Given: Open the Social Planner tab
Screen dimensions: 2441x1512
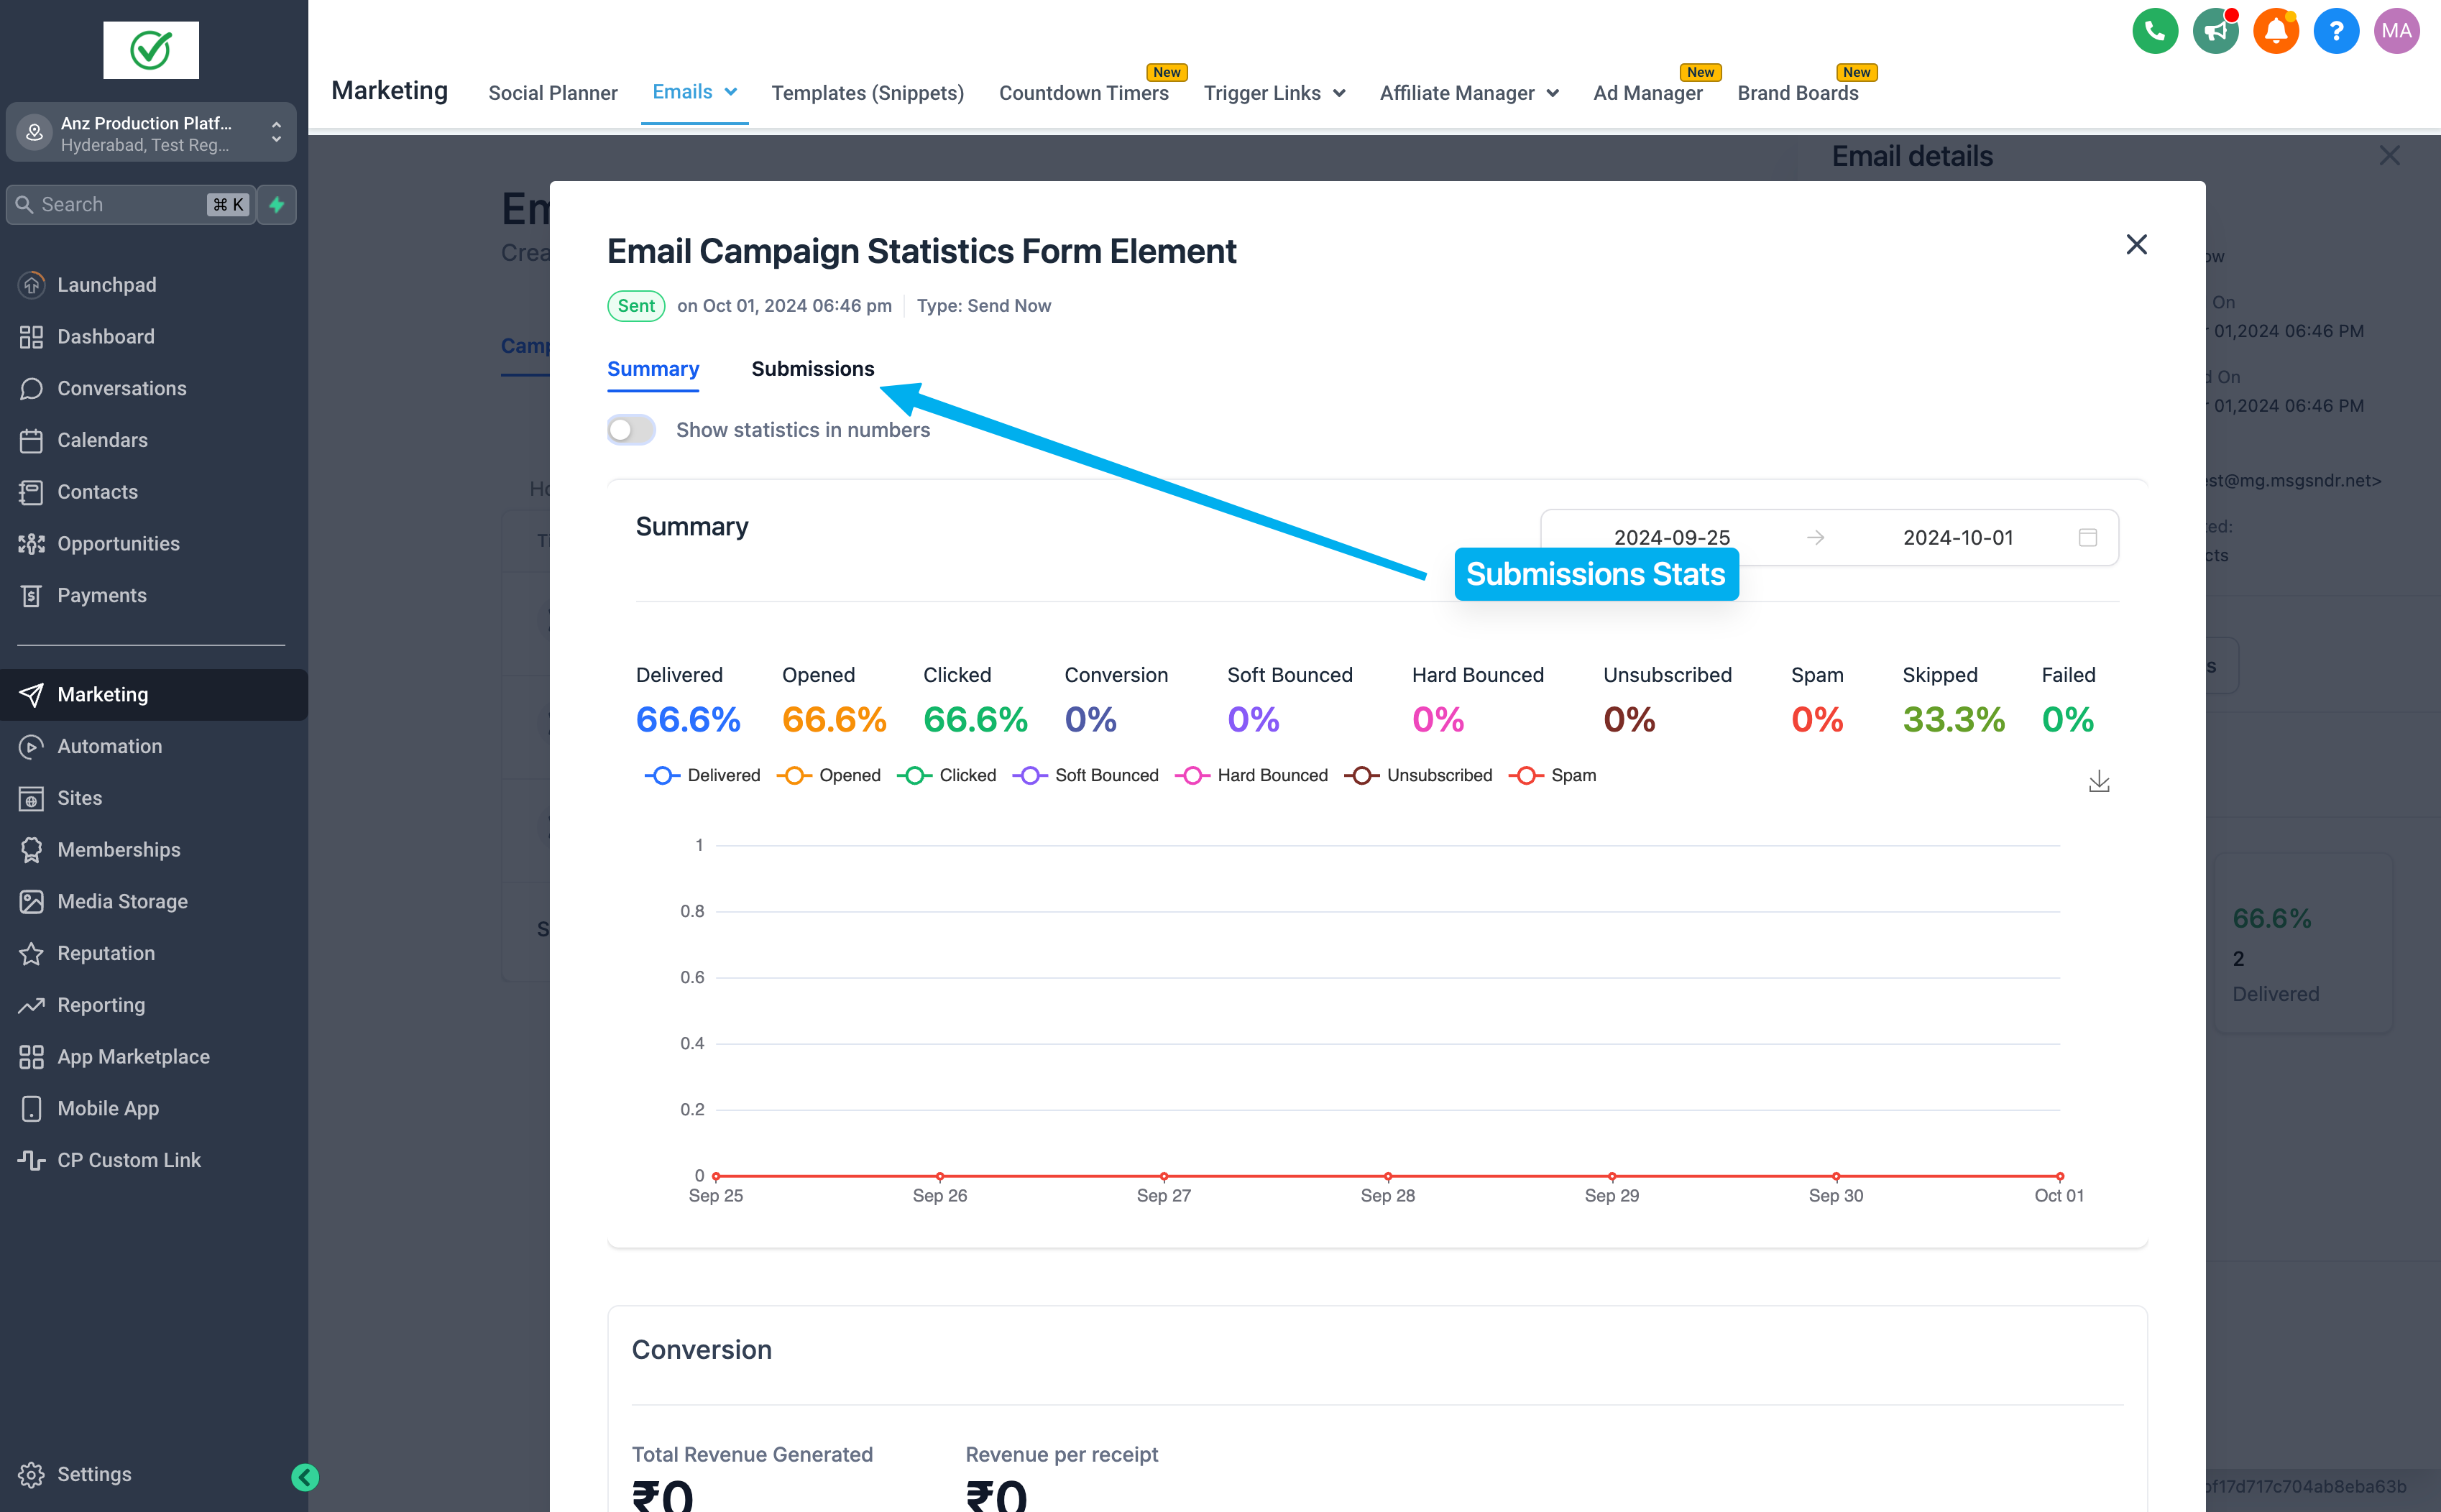Looking at the screenshot, I should [x=552, y=93].
